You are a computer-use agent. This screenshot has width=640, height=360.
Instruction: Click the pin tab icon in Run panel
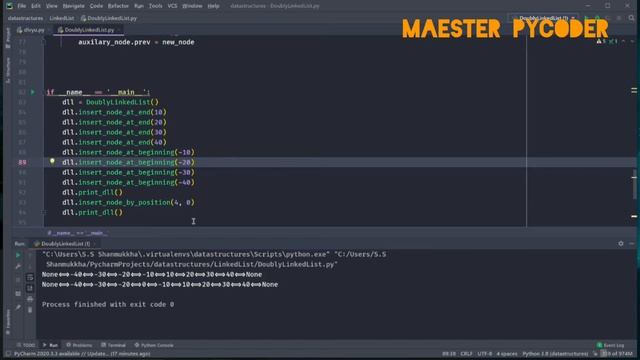pos(18,307)
